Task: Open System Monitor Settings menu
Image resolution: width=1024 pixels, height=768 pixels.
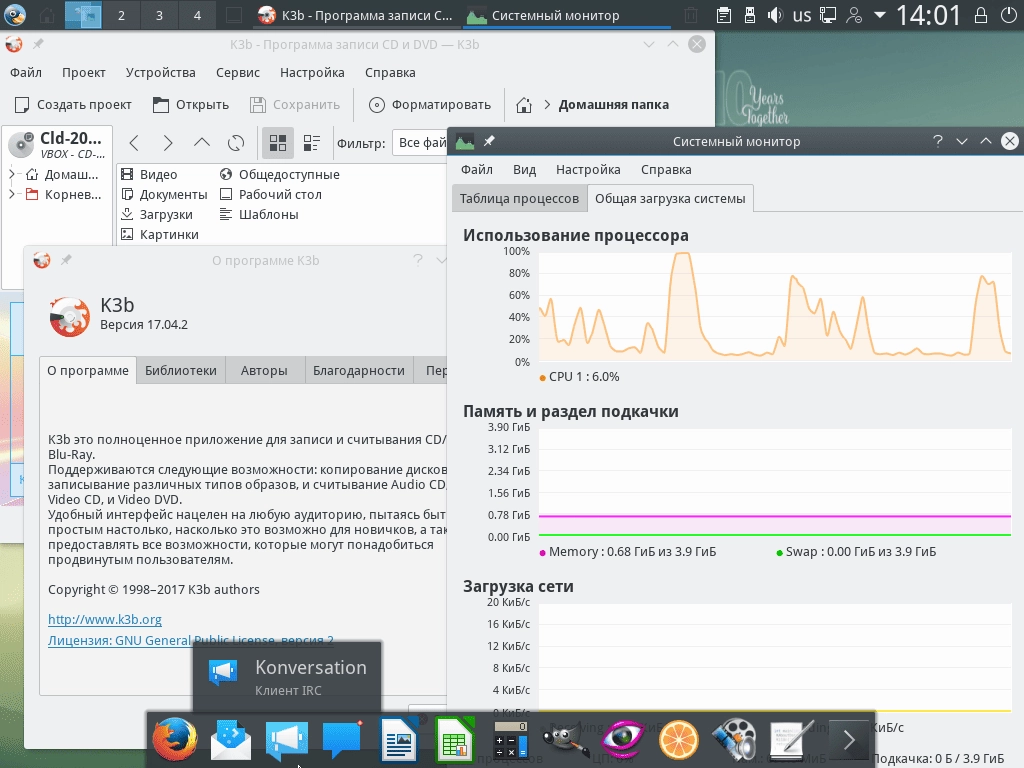Action: [588, 170]
